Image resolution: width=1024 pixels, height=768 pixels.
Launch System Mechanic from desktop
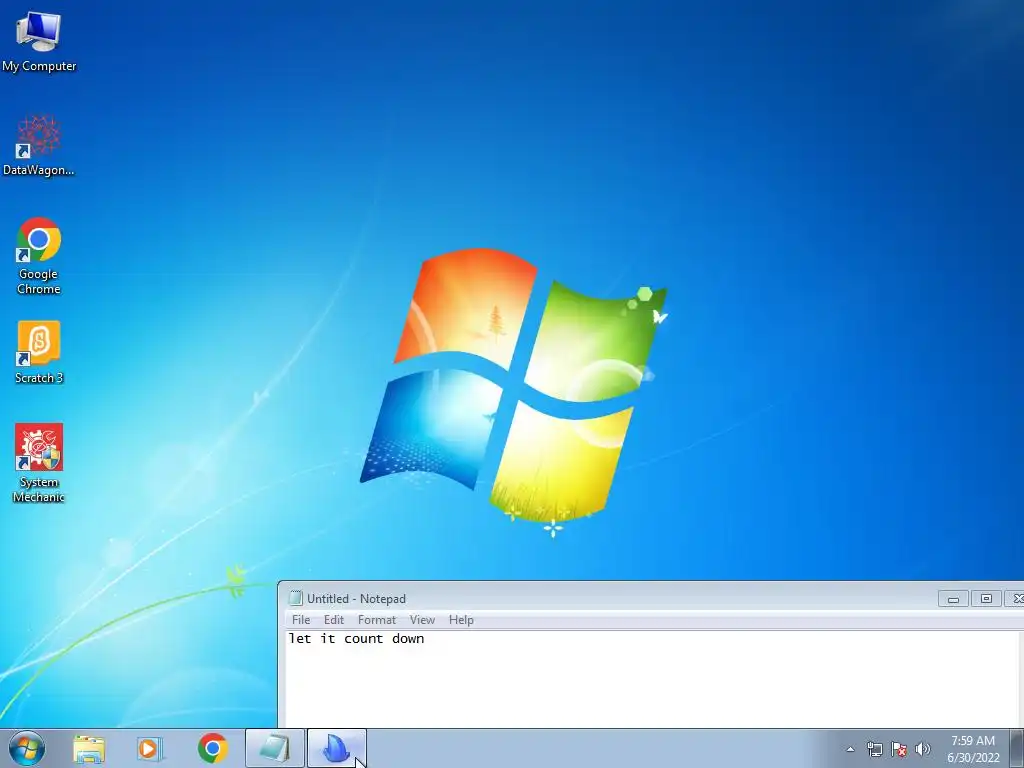click(39, 463)
